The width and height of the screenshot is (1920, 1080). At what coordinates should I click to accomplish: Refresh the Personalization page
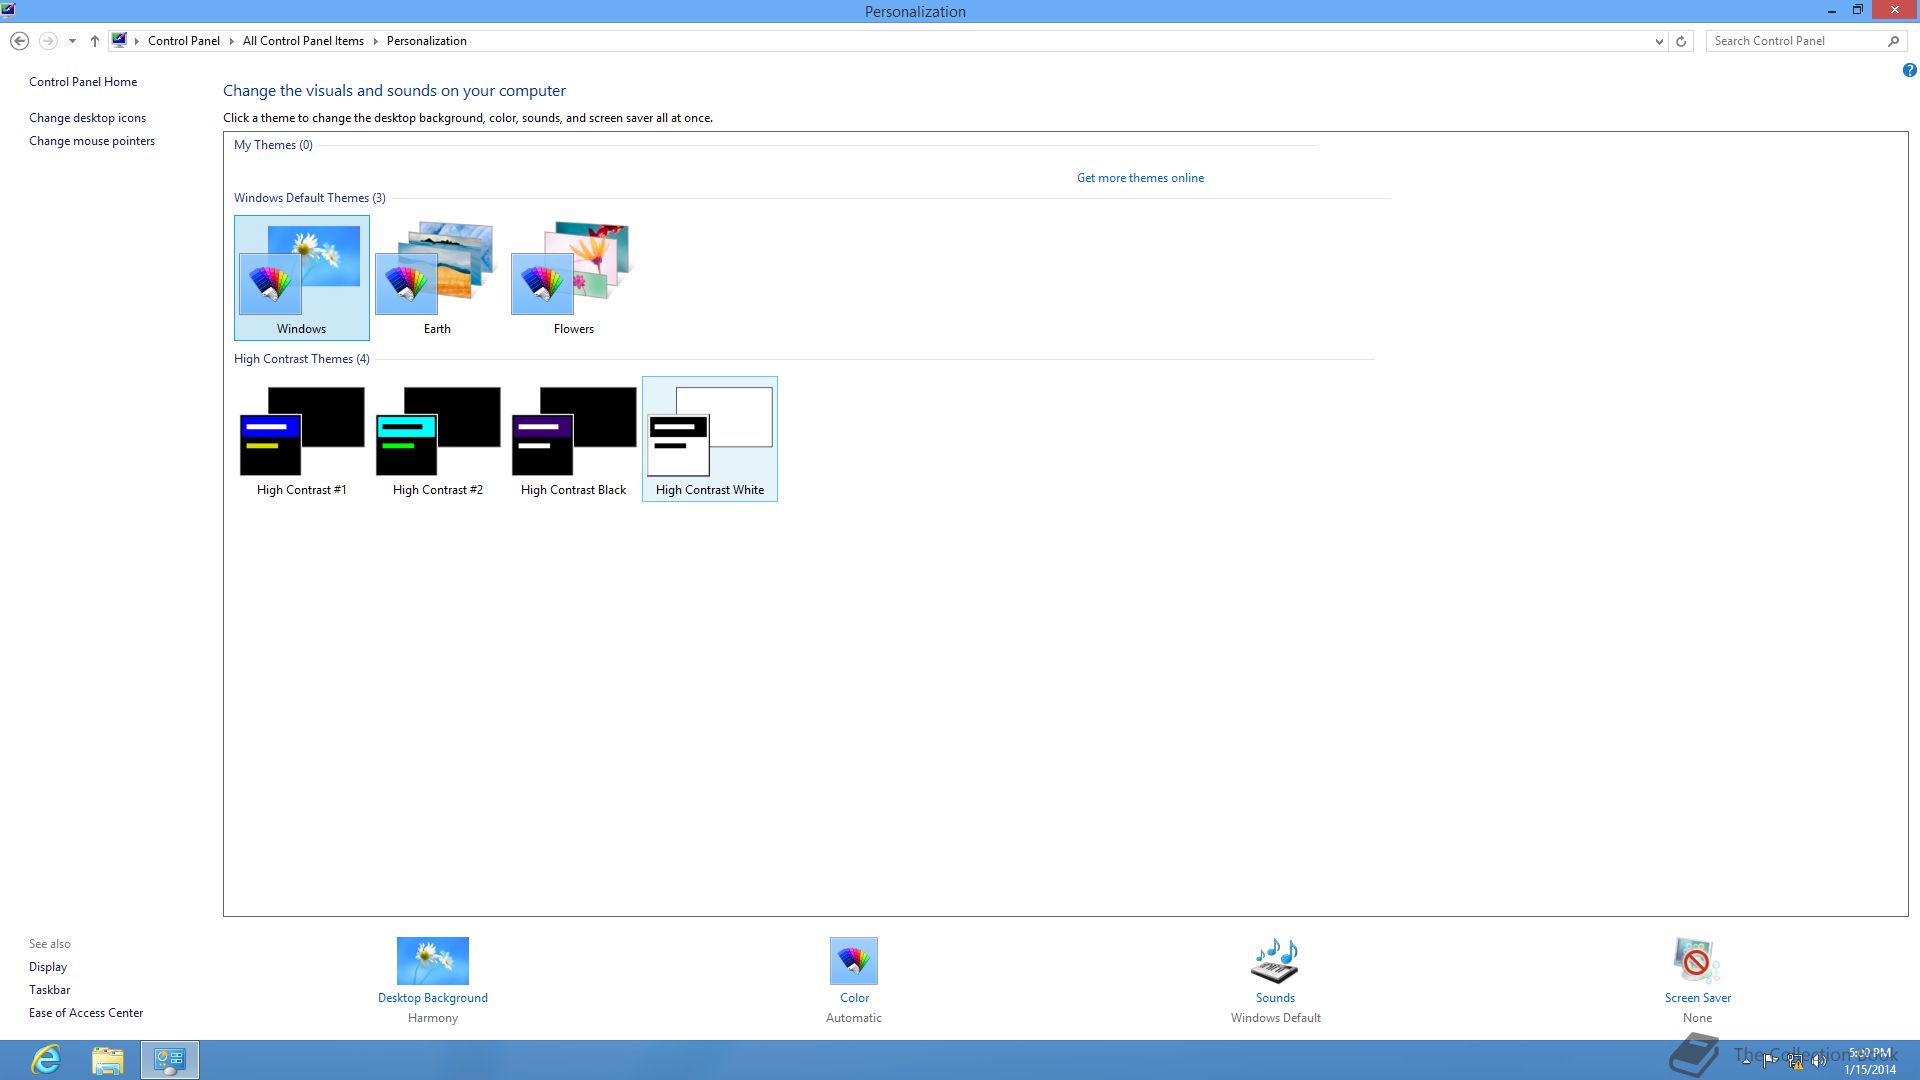[1681, 41]
